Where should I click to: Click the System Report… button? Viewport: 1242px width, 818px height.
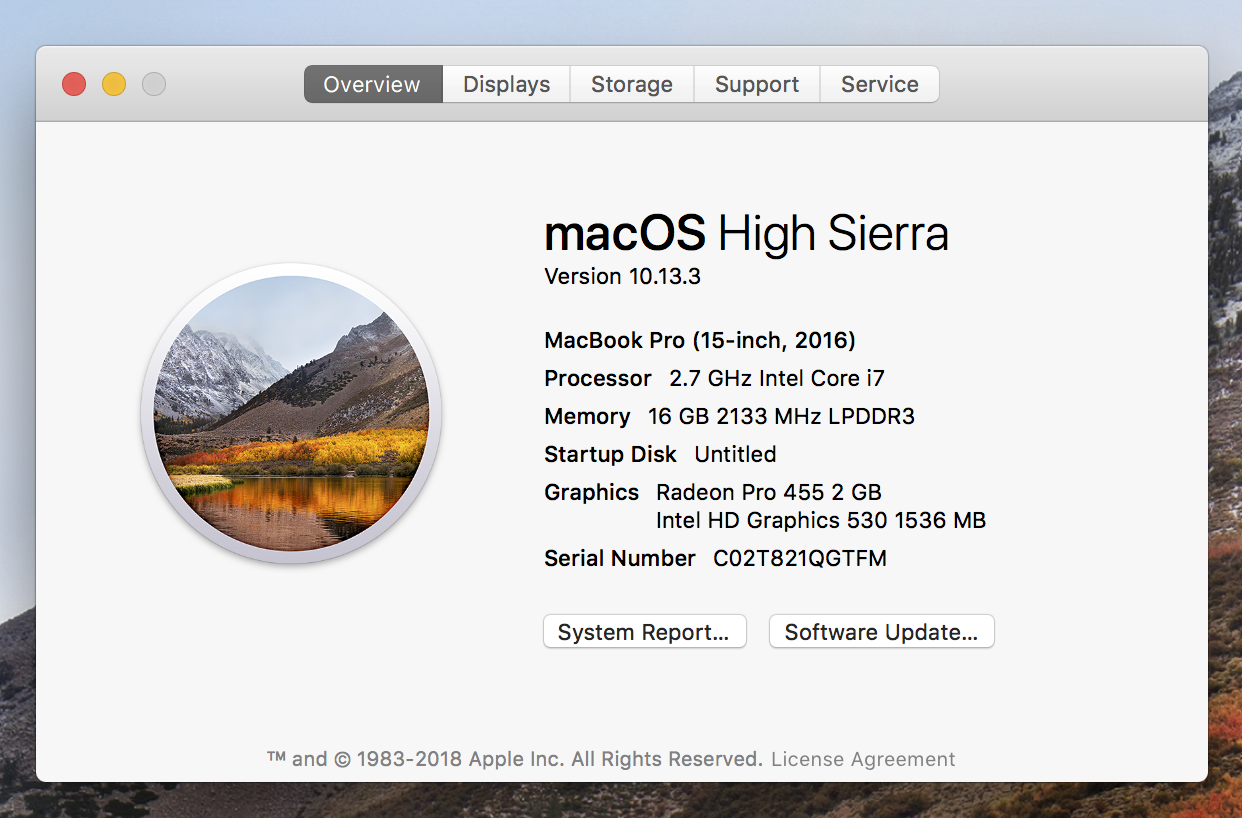(644, 632)
